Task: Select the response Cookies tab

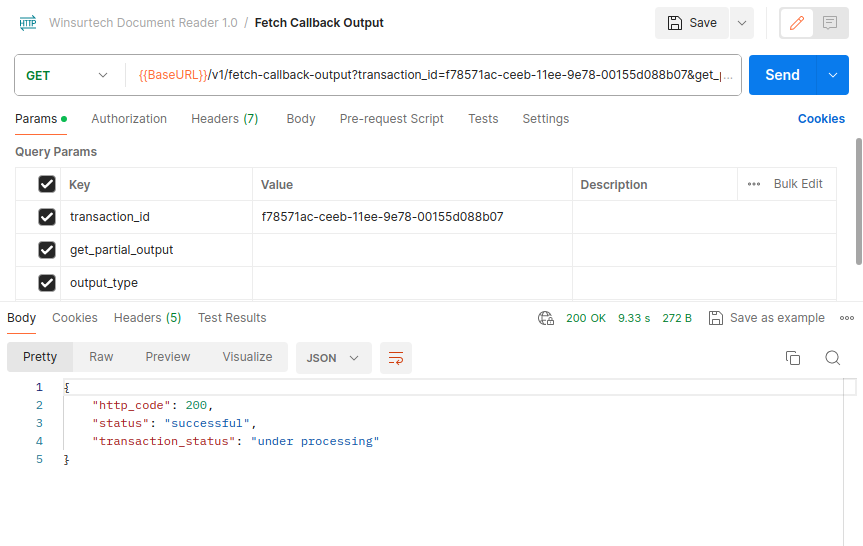Action: (75, 318)
